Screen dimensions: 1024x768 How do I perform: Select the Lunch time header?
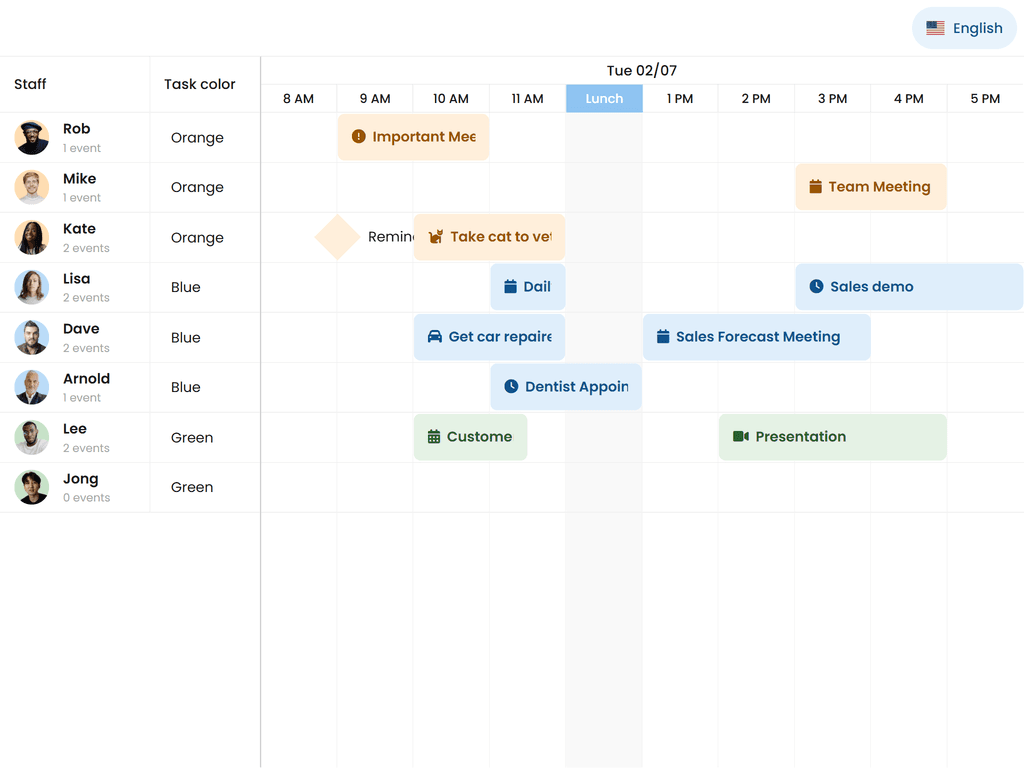604,98
